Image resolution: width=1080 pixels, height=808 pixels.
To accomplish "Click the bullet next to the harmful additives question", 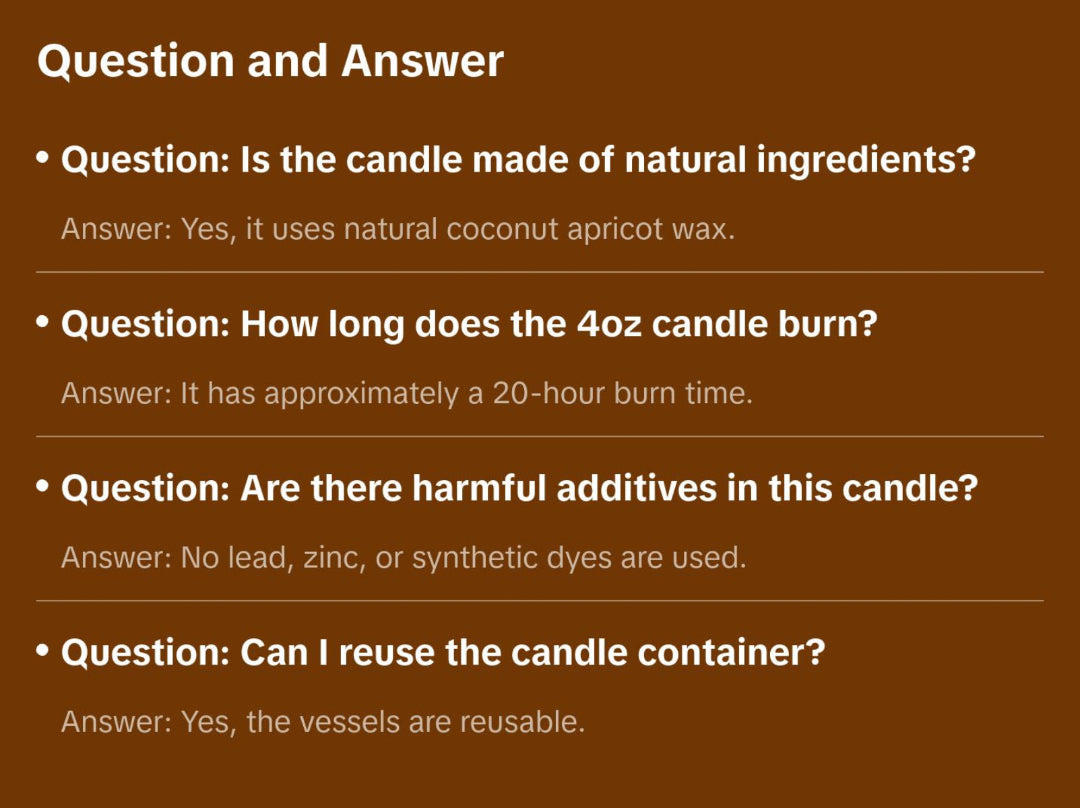I will tap(43, 487).
